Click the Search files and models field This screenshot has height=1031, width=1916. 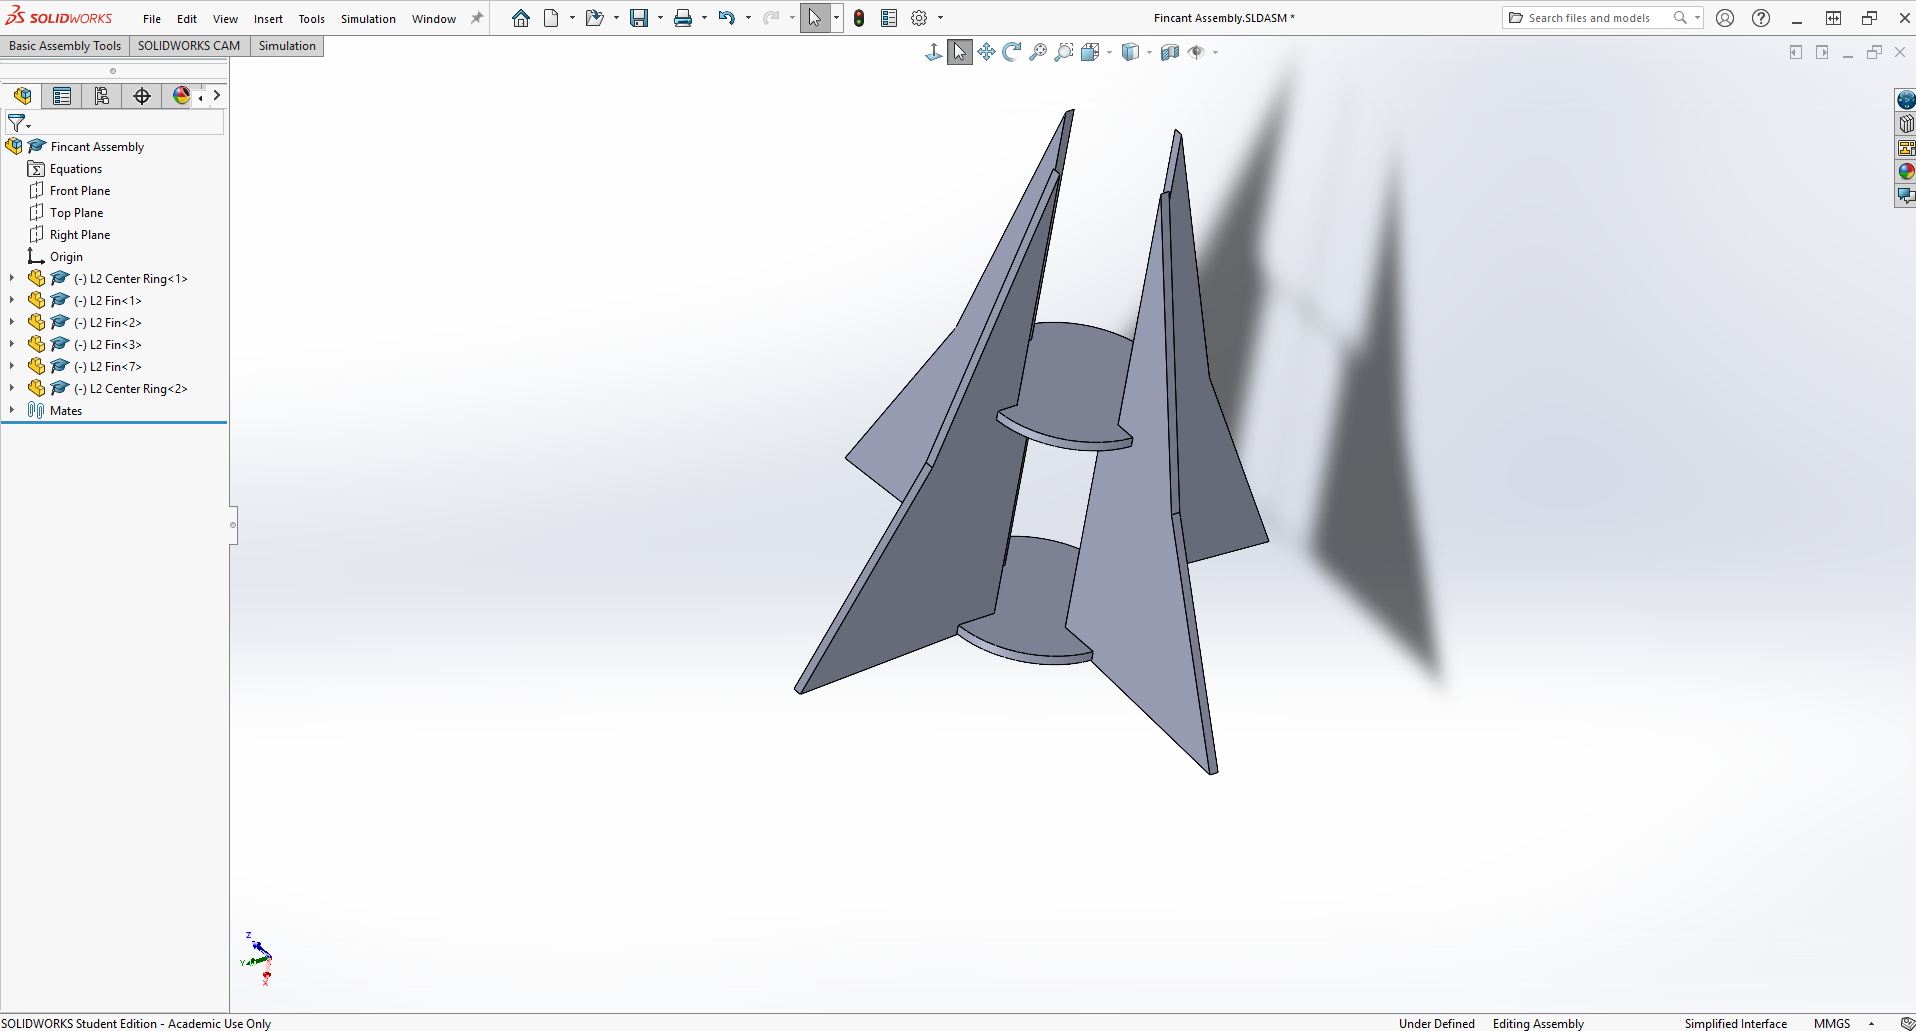coord(1589,18)
